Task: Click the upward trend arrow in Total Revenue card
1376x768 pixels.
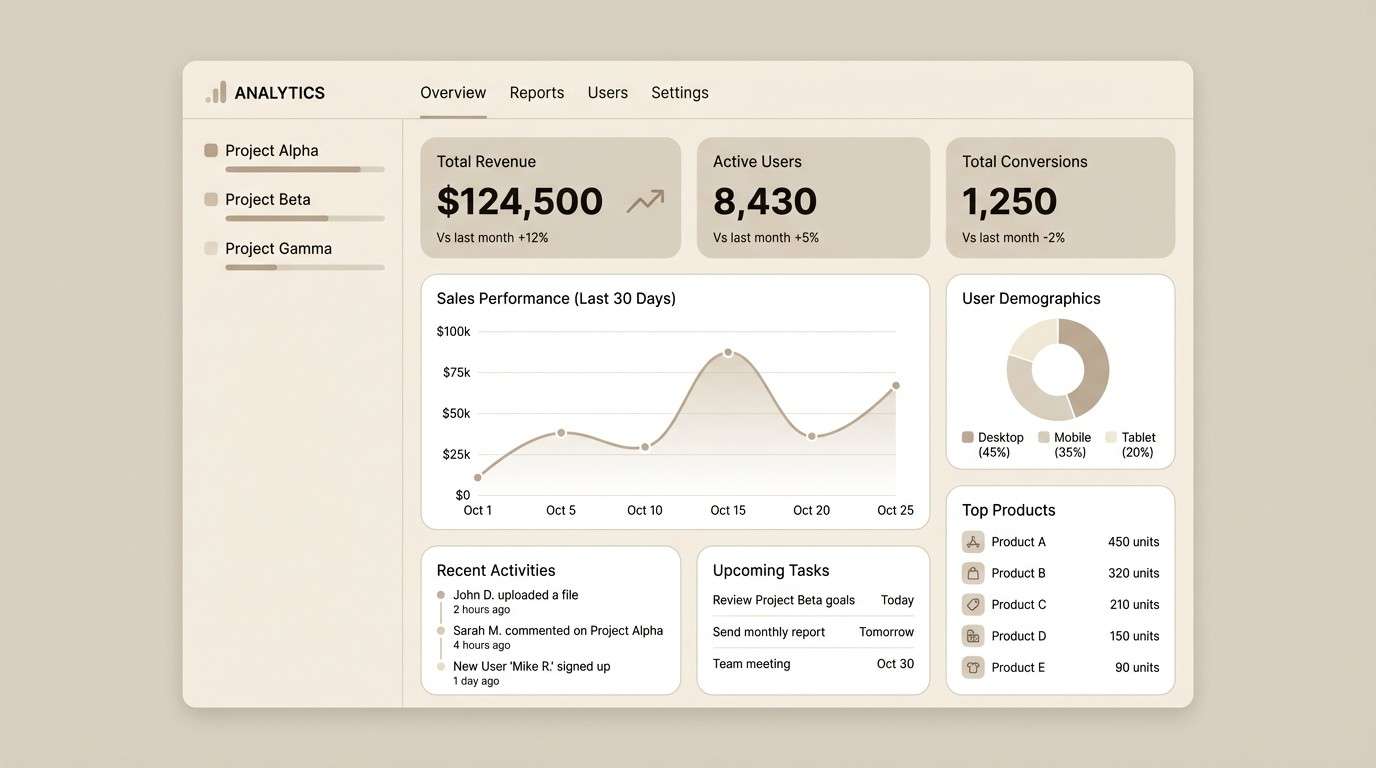Action: point(643,200)
